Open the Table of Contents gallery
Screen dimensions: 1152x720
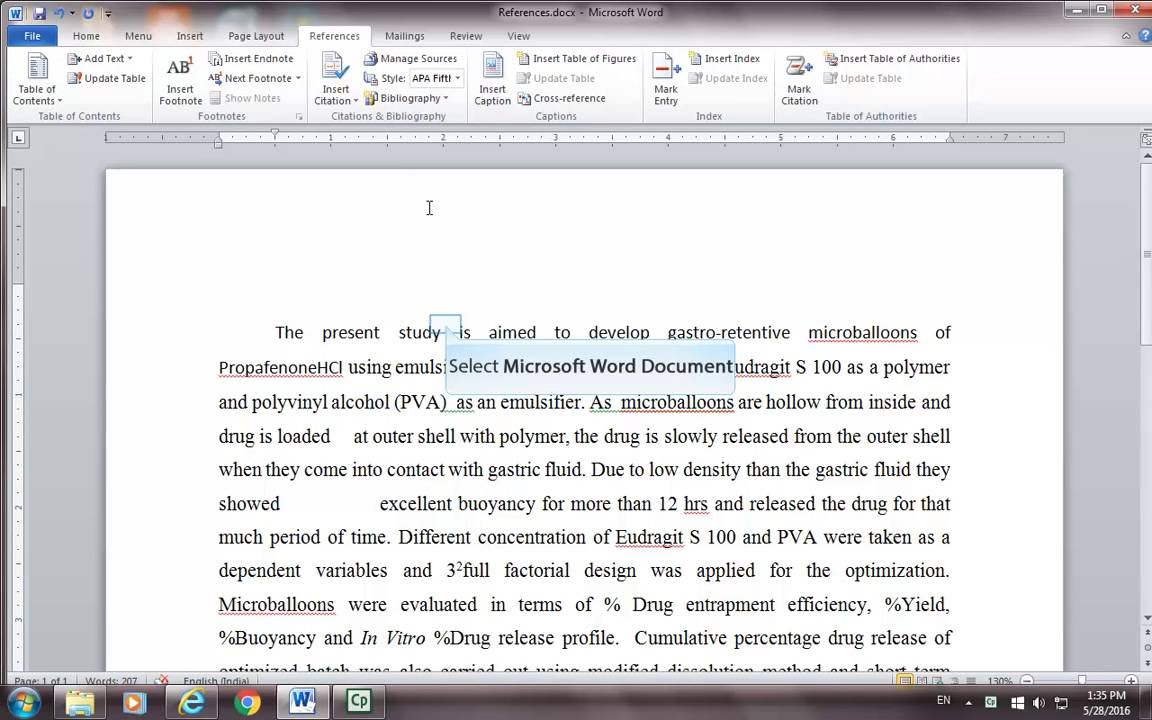click(x=37, y=79)
